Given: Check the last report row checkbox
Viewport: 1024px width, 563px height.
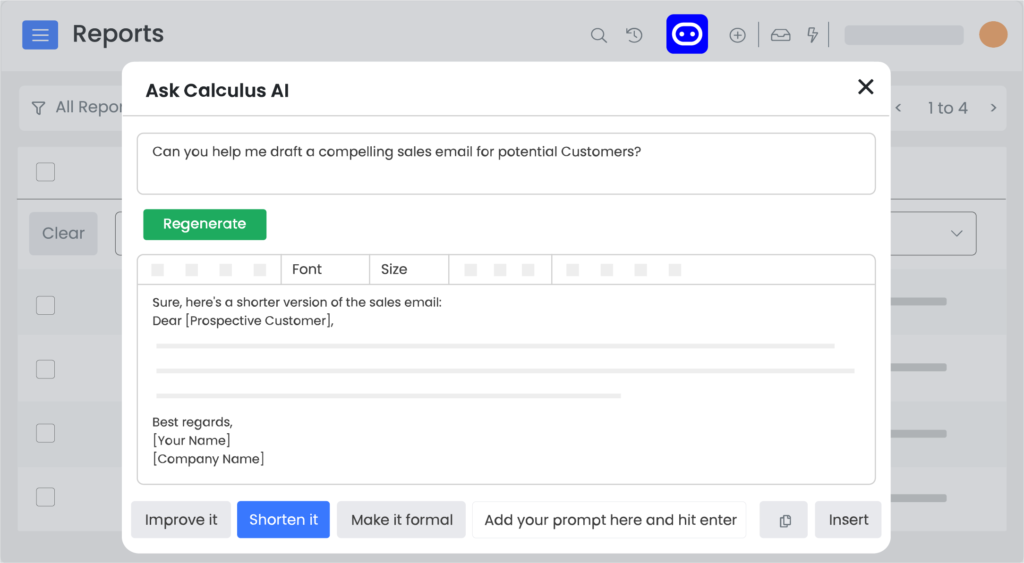Looking at the screenshot, I should tap(46, 497).
